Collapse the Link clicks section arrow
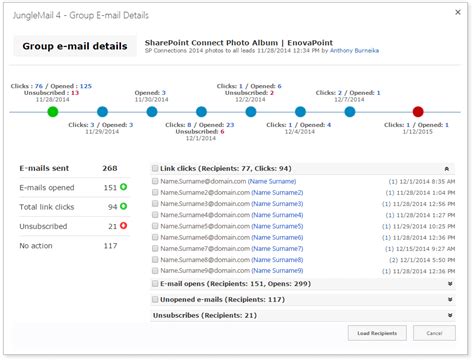Screen dimensions: 474x361 (x=447, y=169)
